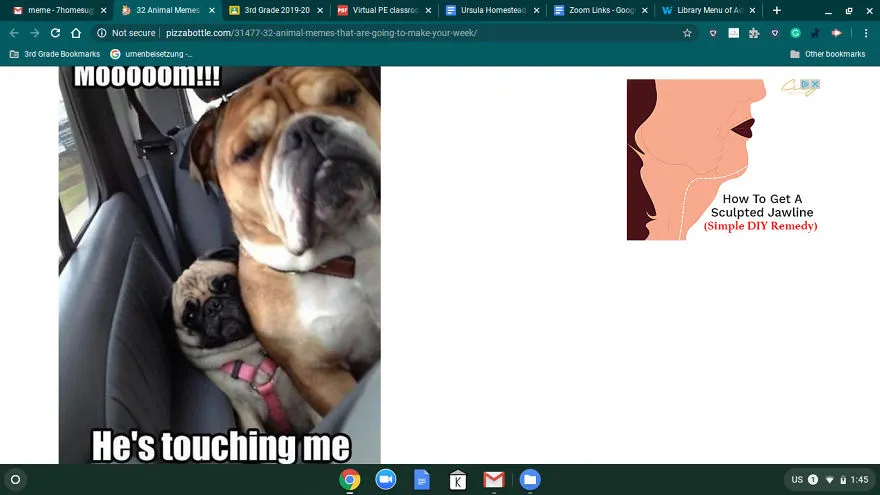Open the Files app in the shelf
Image resolution: width=880 pixels, height=495 pixels.
(530, 479)
